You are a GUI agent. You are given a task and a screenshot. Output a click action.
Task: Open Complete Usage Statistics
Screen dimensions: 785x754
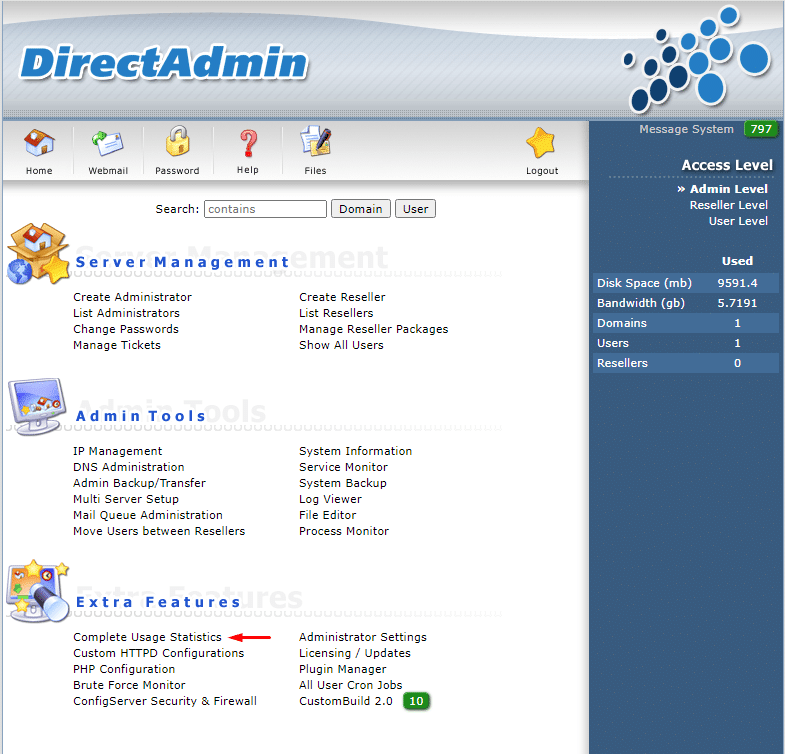click(x=147, y=637)
